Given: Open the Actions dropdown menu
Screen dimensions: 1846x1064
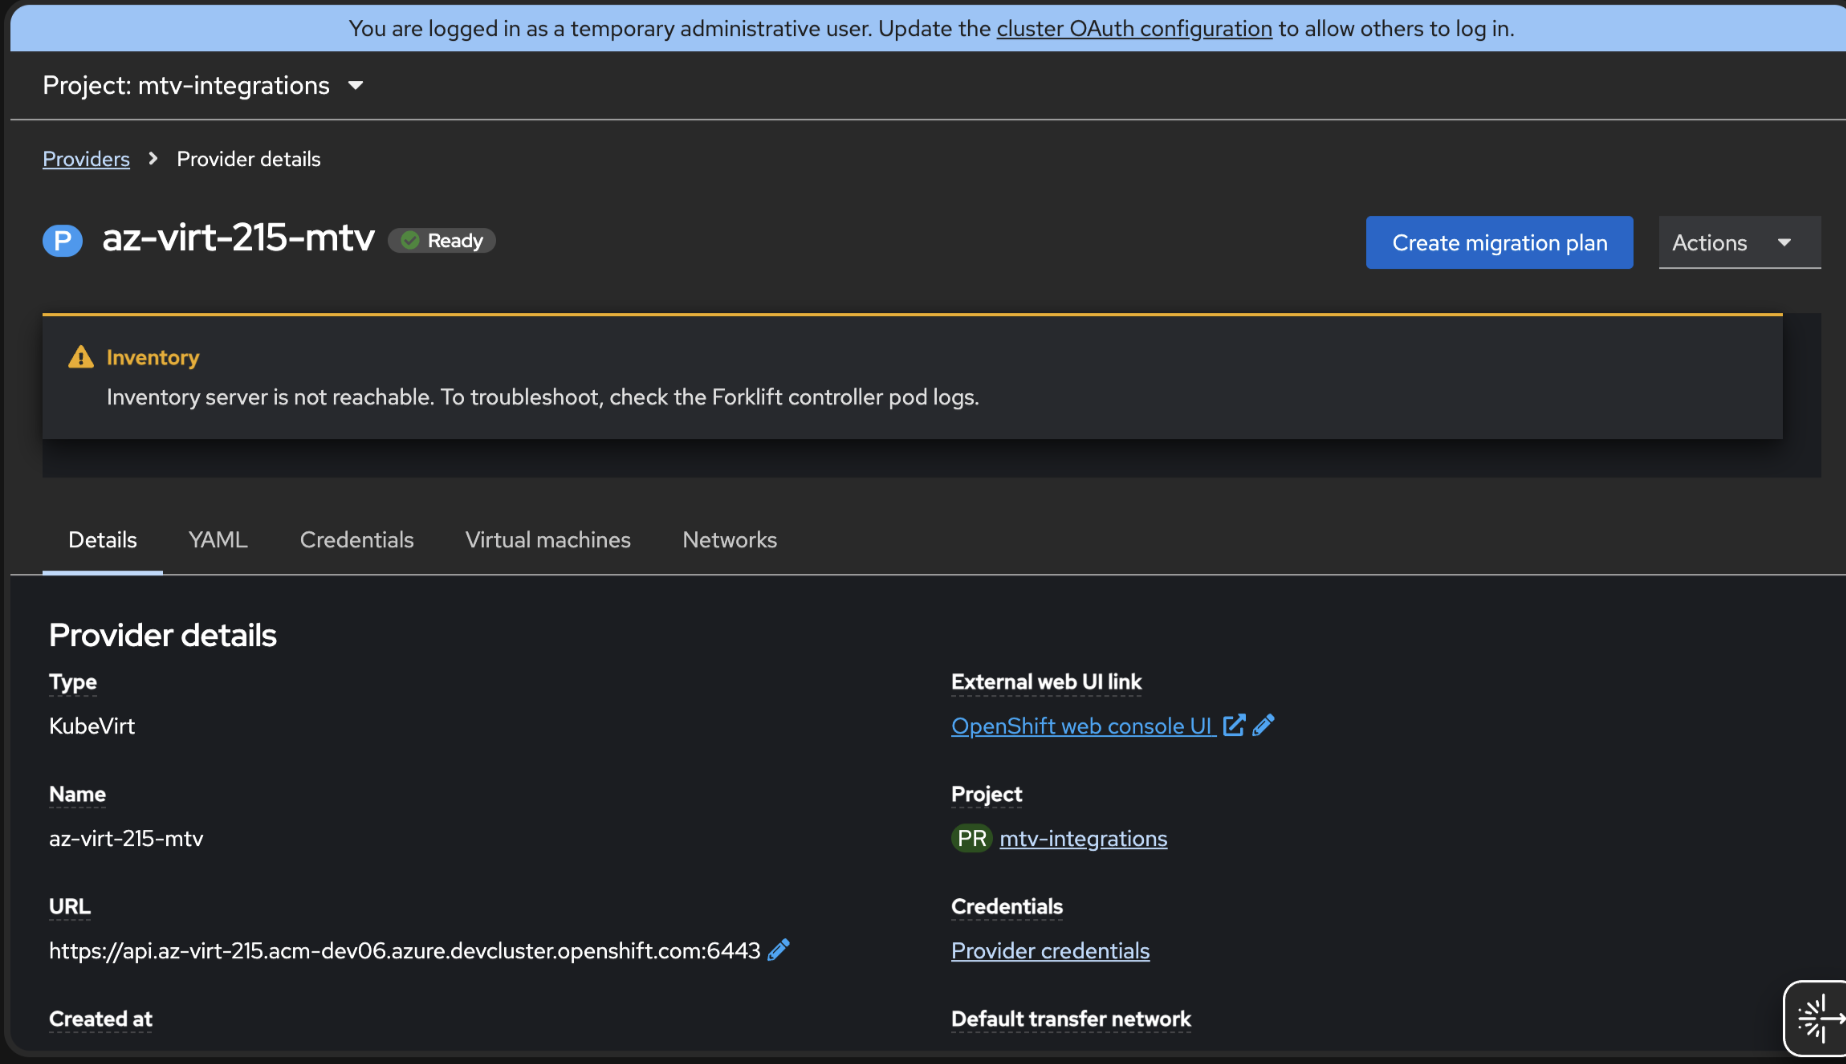Looking at the screenshot, I should pyautogui.click(x=1738, y=243).
